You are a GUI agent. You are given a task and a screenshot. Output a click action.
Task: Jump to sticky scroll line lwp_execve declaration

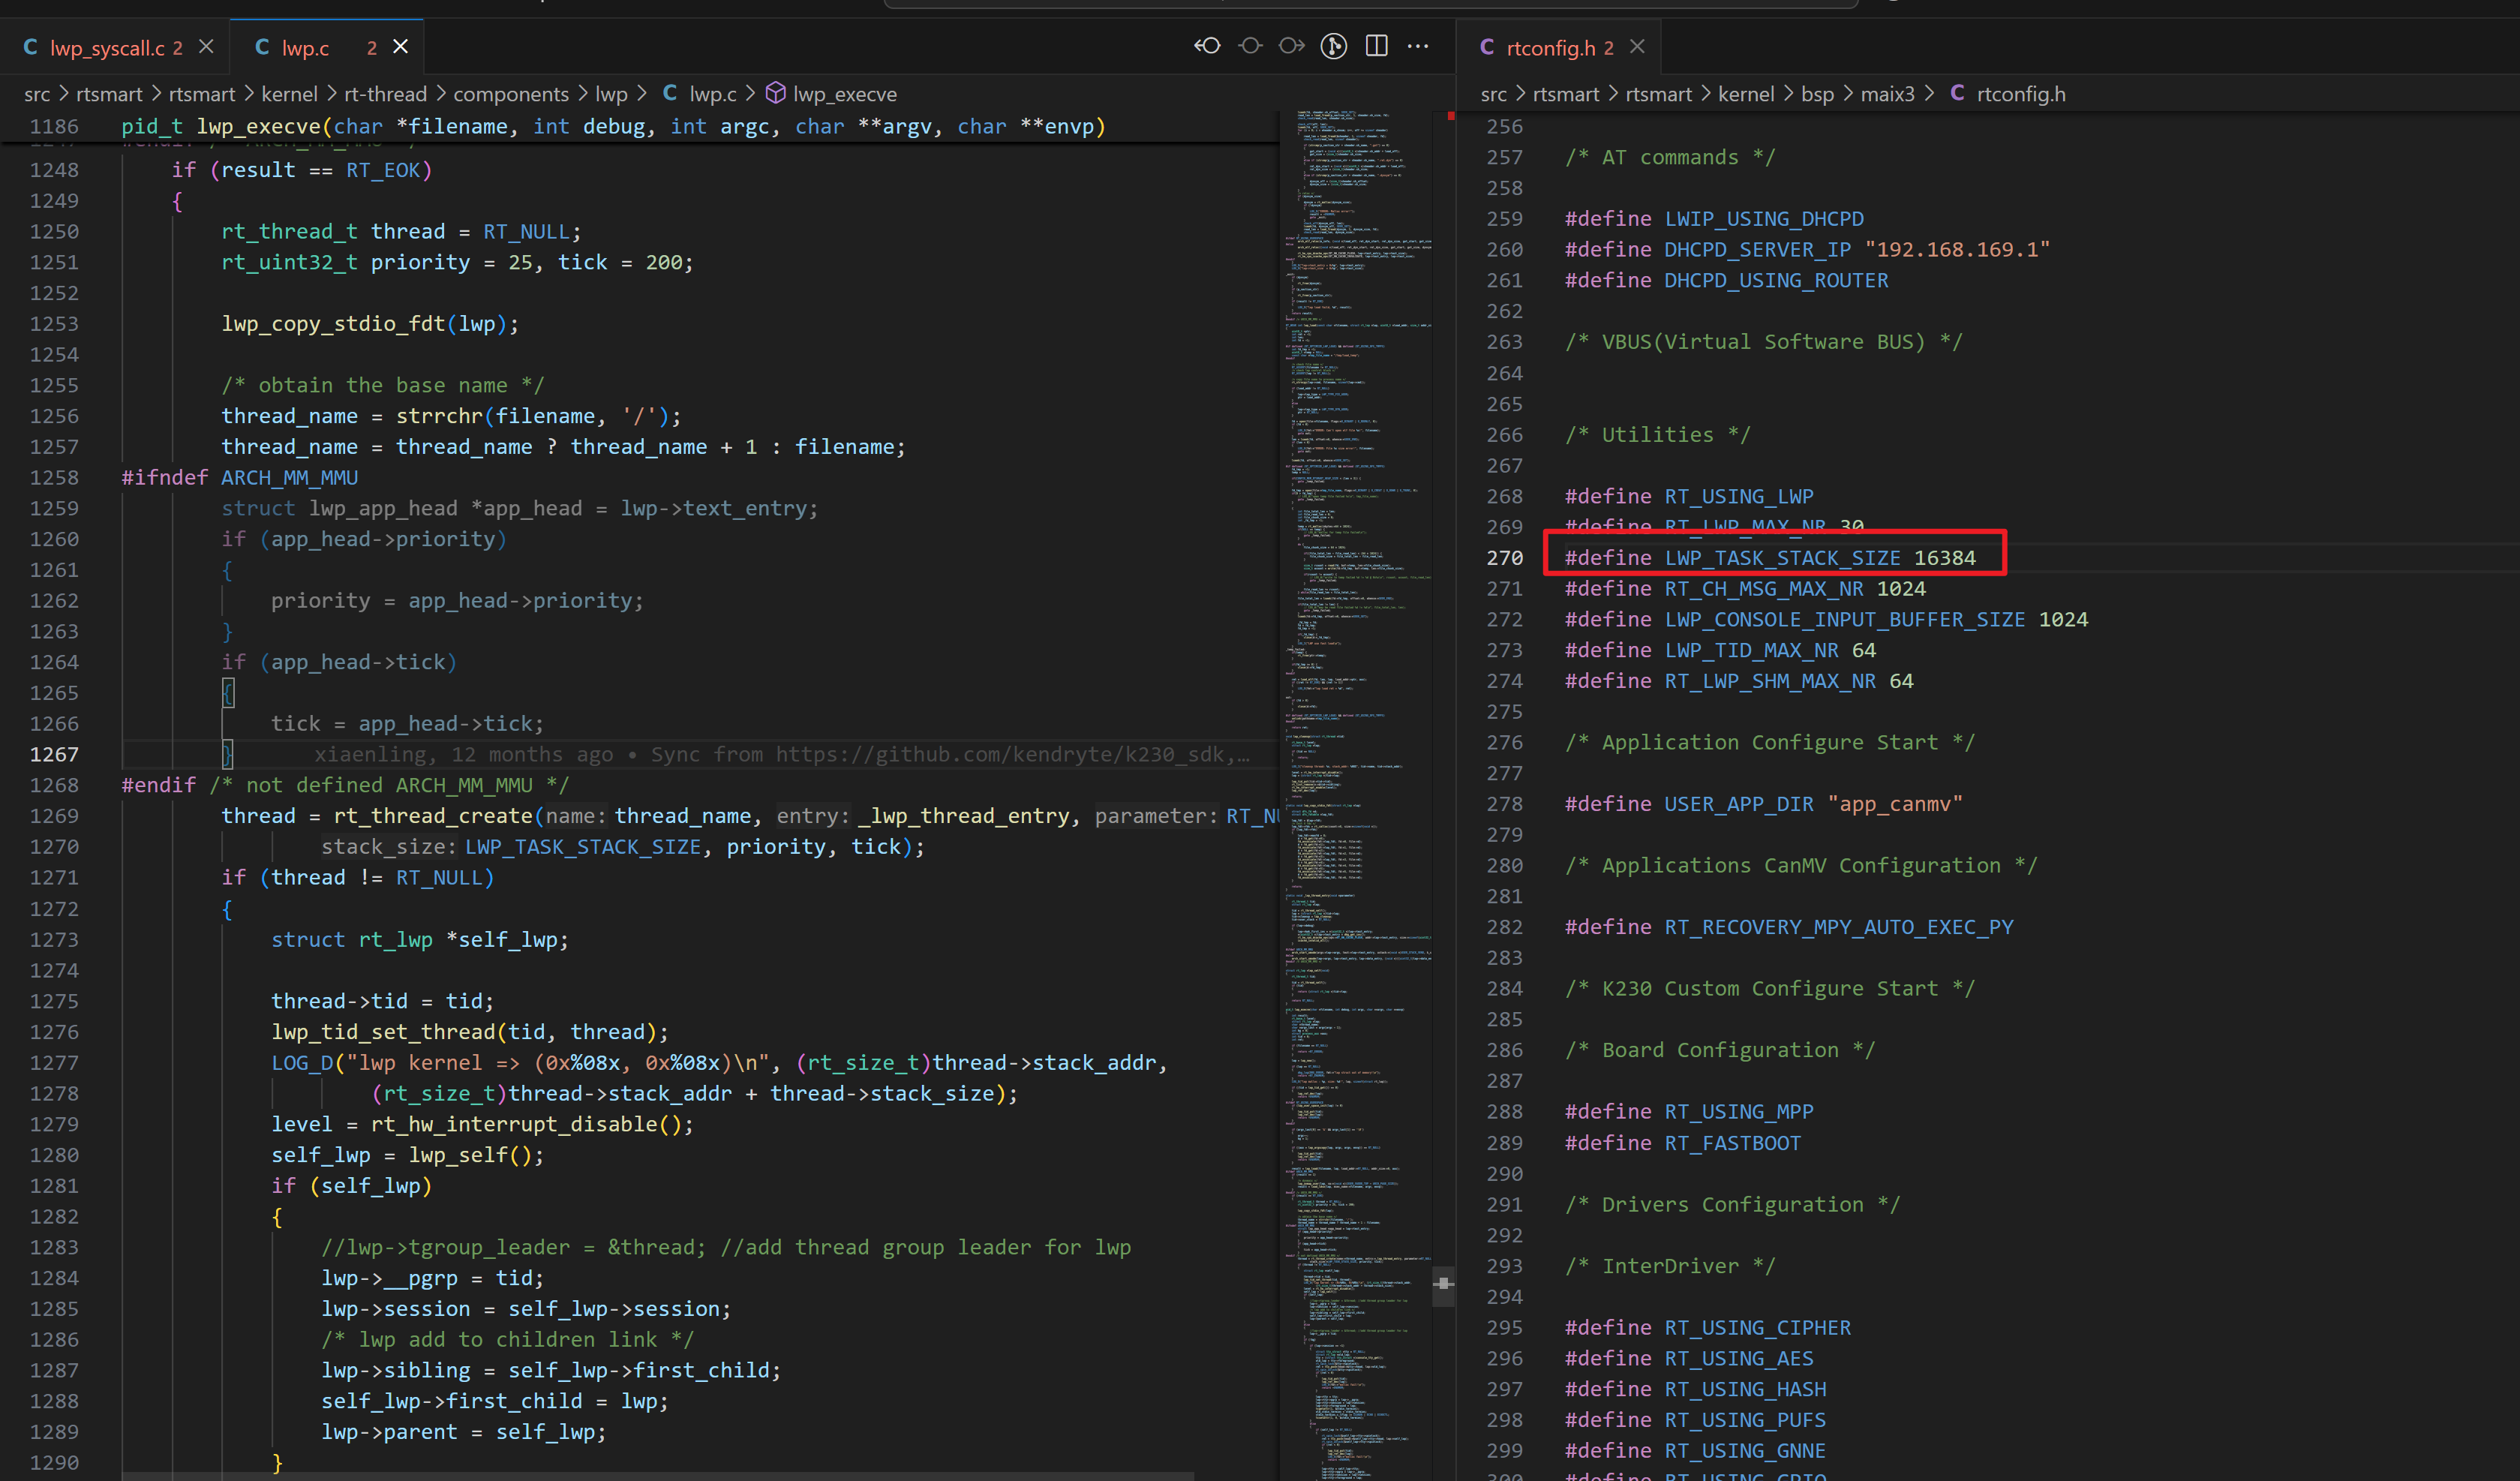pyautogui.click(x=640, y=127)
